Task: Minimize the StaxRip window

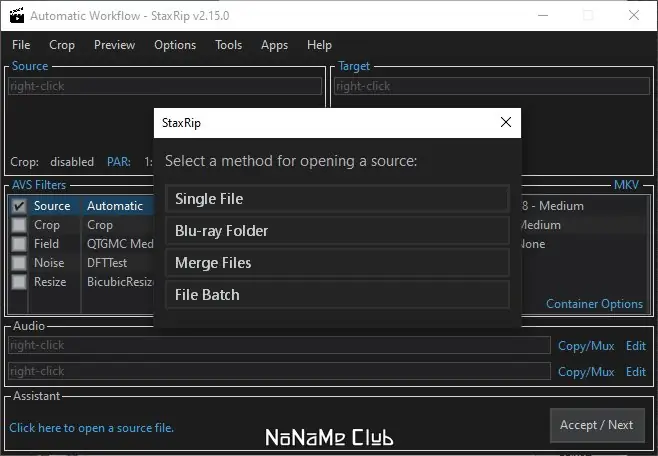Action: point(543,16)
